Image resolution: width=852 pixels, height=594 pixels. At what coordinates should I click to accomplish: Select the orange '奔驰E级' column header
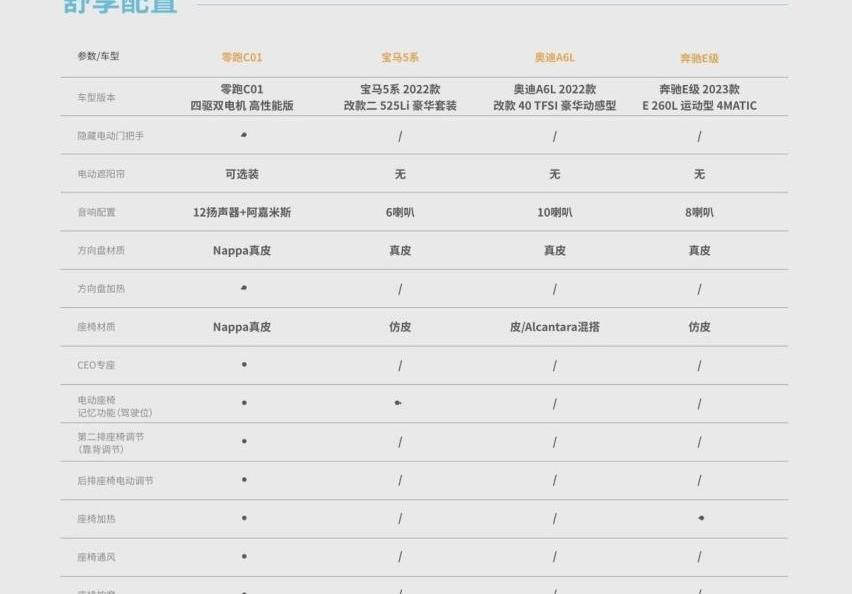click(699, 58)
